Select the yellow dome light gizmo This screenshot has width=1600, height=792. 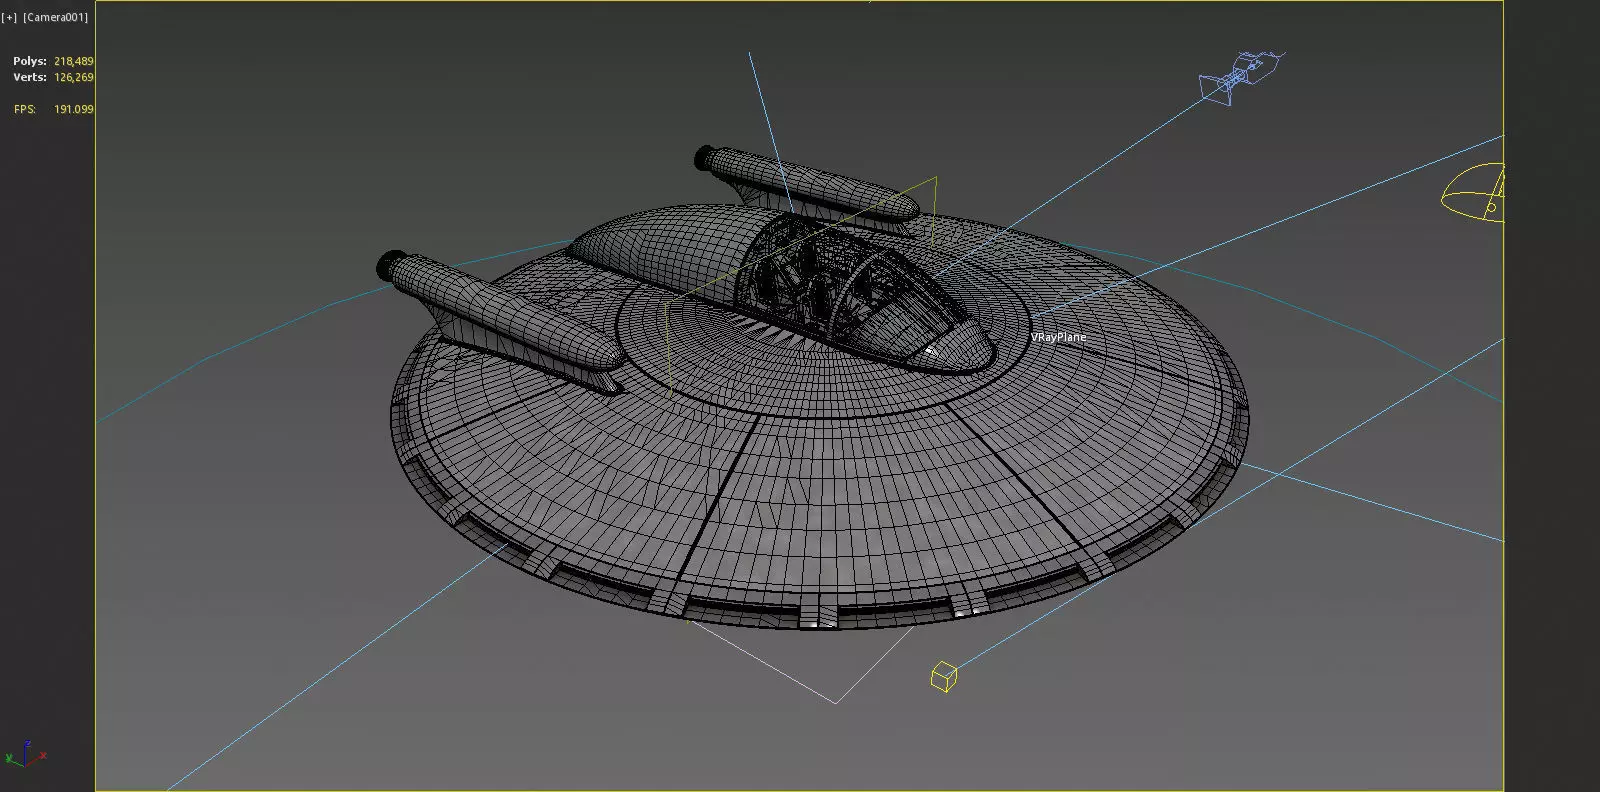tap(1473, 193)
